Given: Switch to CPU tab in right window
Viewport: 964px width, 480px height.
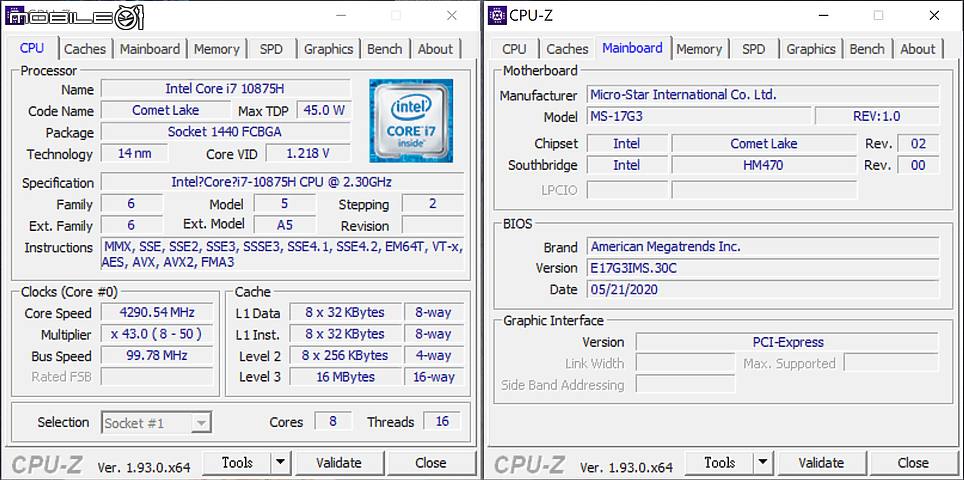Looking at the screenshot, I should [514, 49].
